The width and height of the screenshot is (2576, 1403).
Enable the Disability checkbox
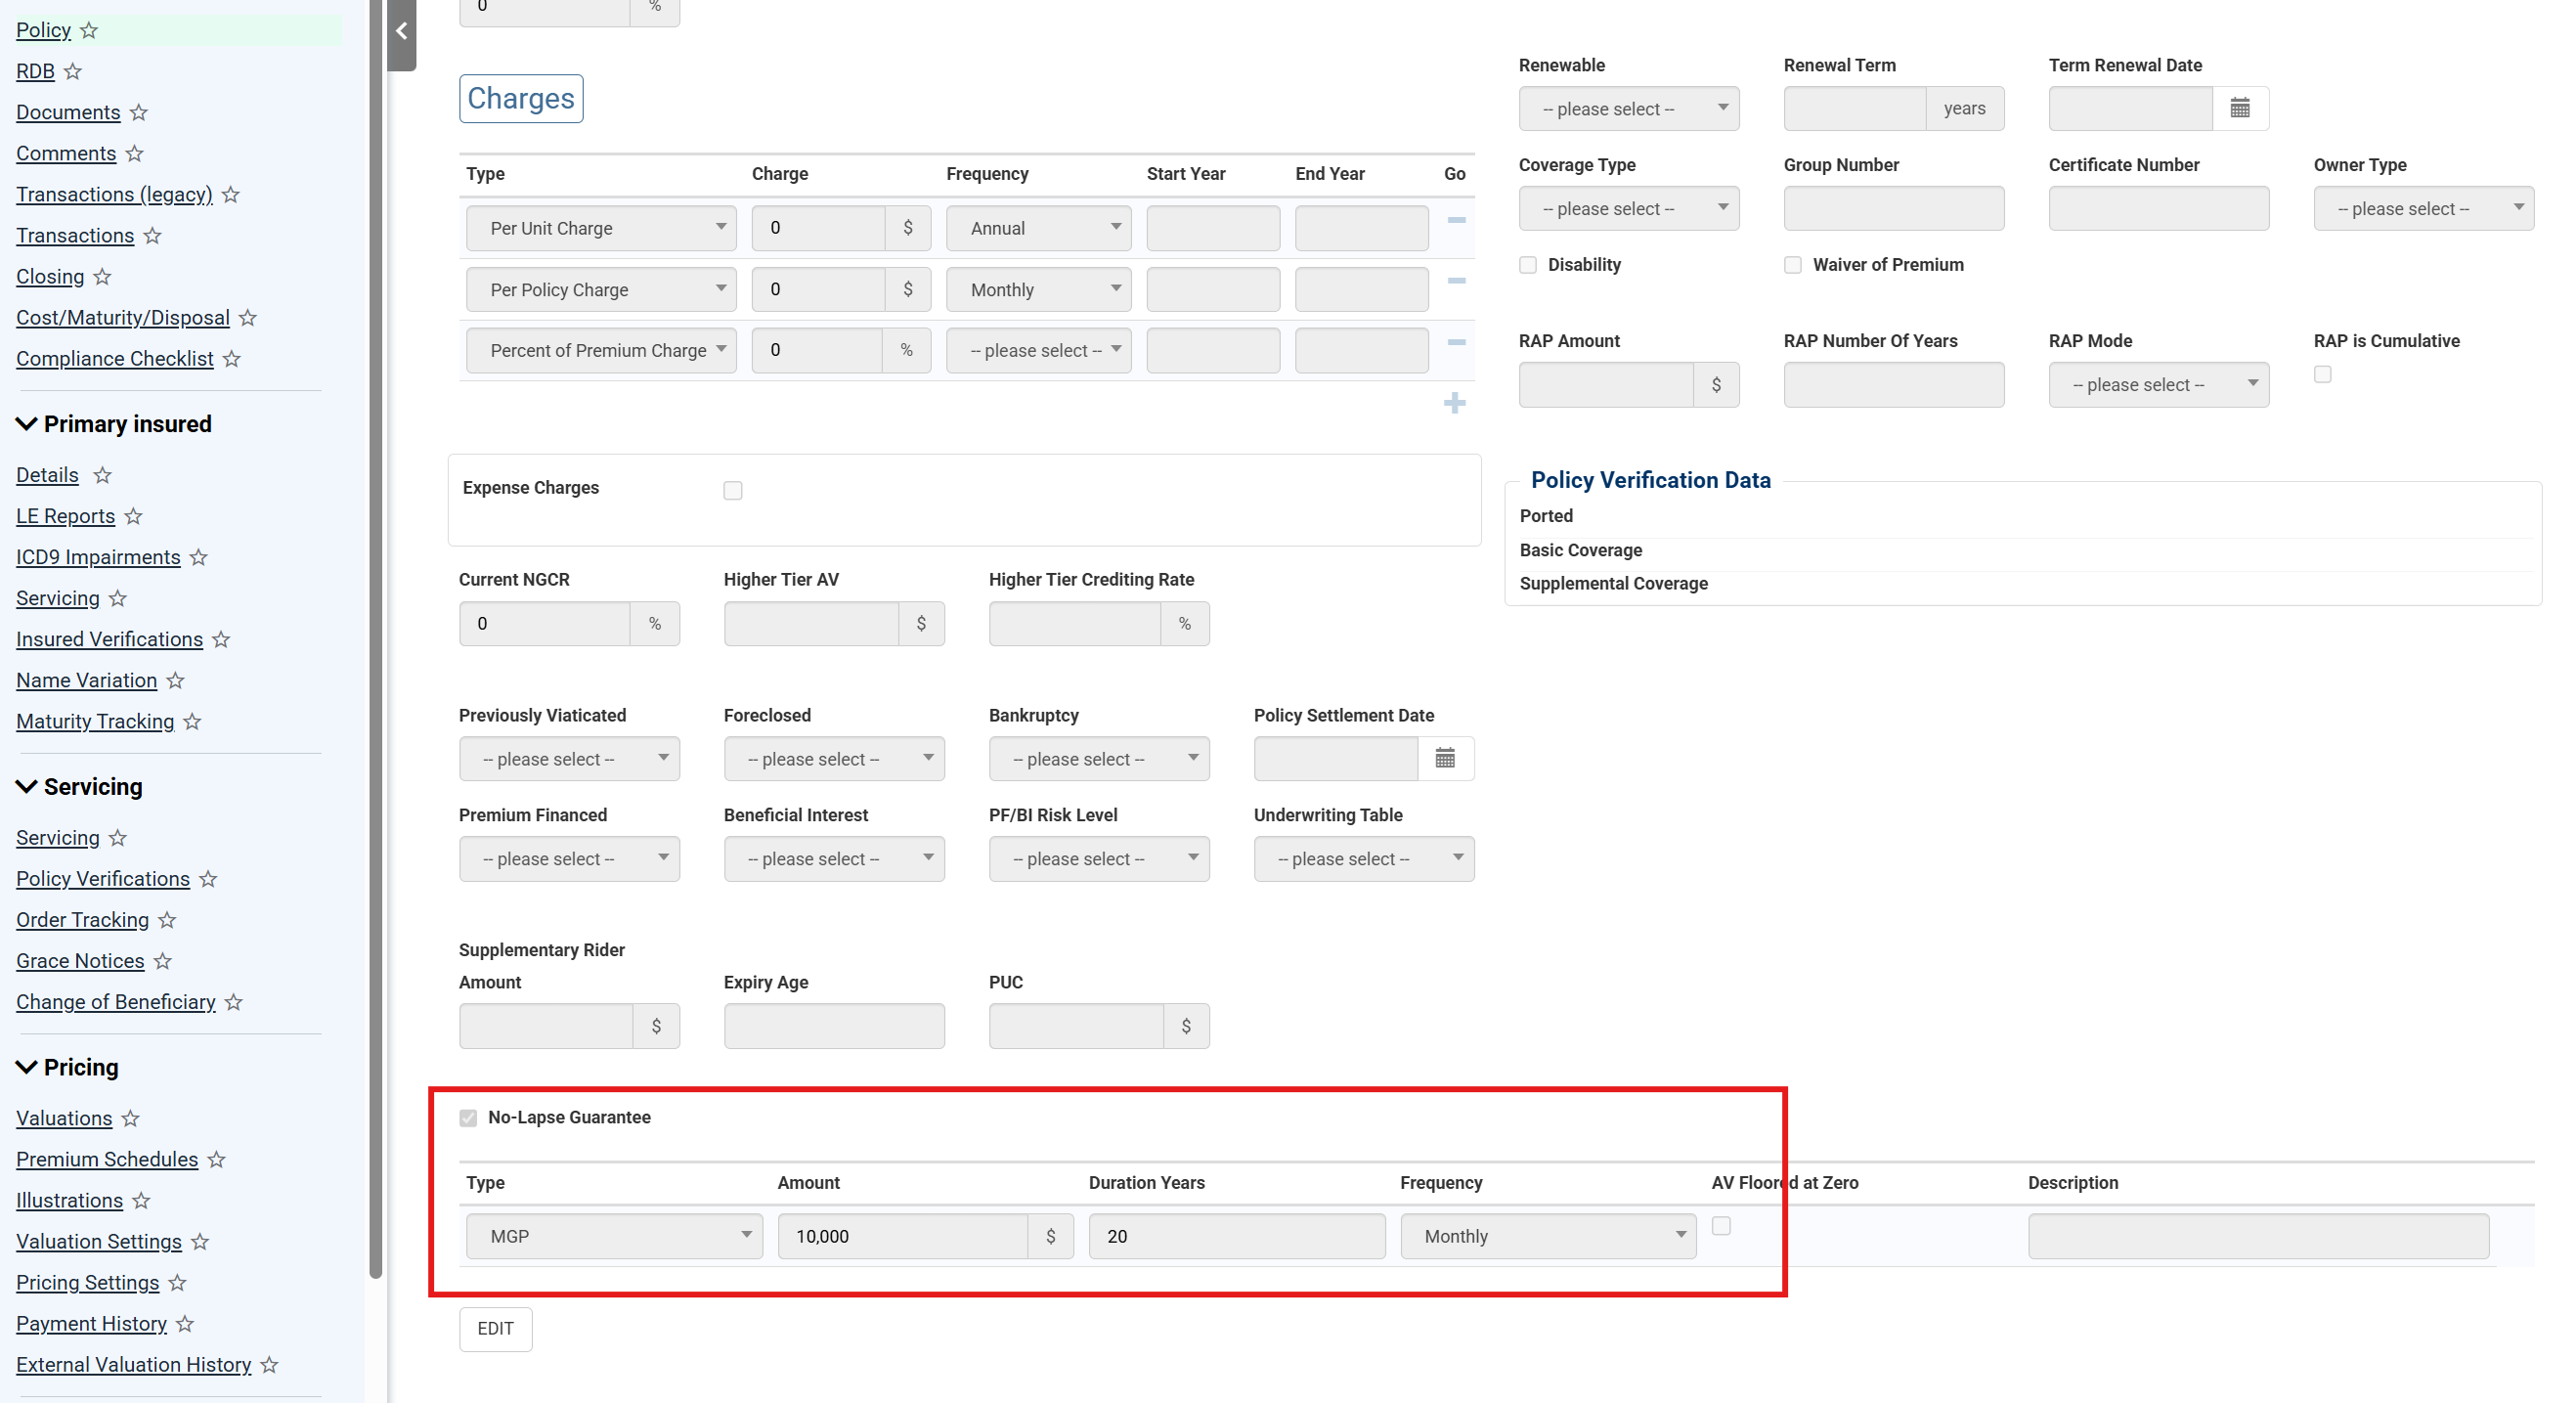(x=1527, y=265)
